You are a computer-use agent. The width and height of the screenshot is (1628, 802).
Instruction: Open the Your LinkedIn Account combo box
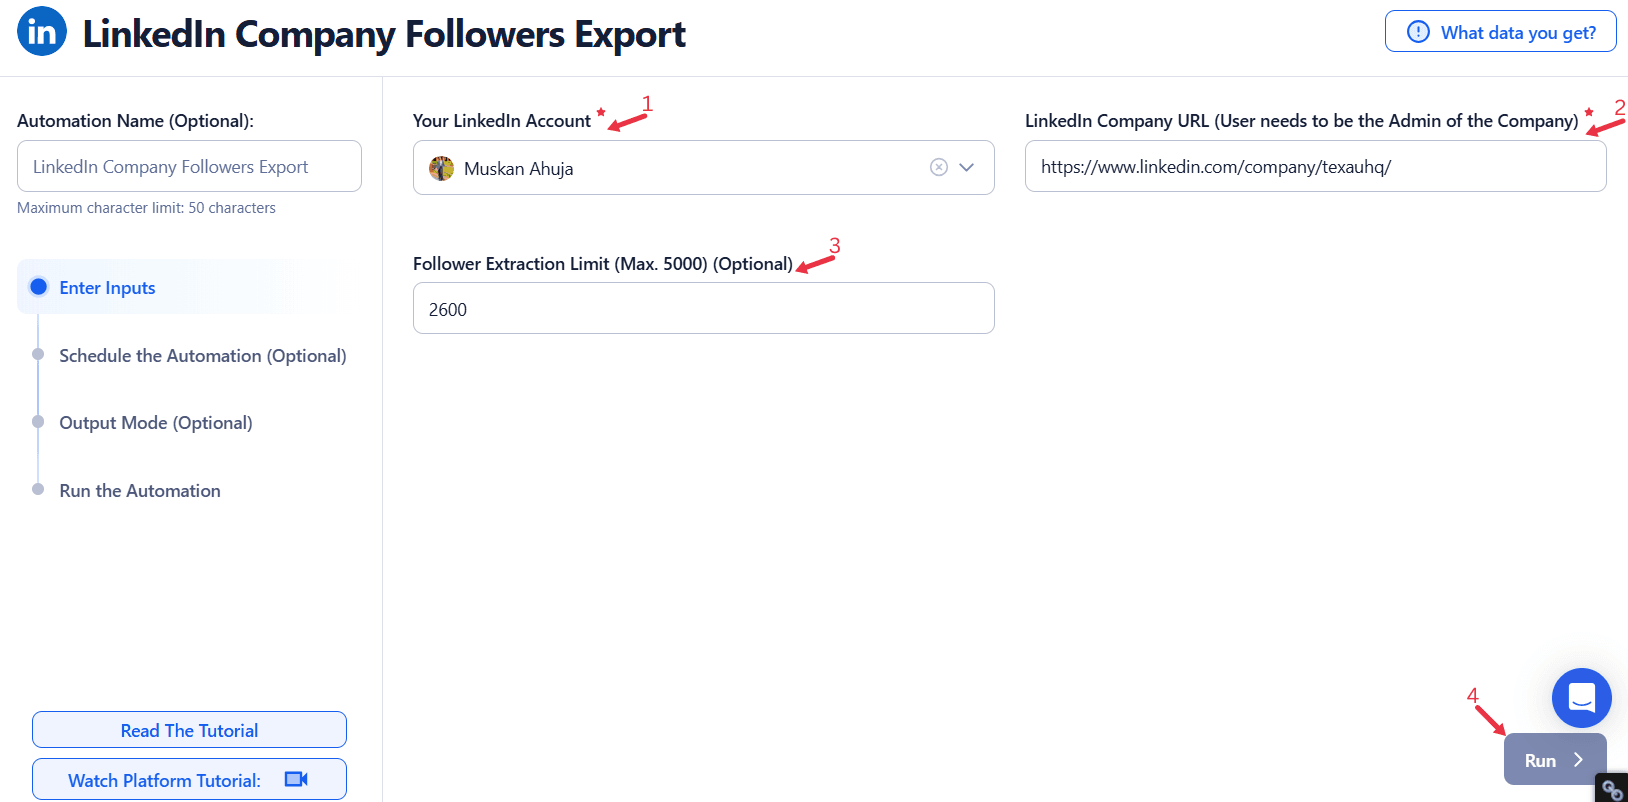click(x=680, y=168)
